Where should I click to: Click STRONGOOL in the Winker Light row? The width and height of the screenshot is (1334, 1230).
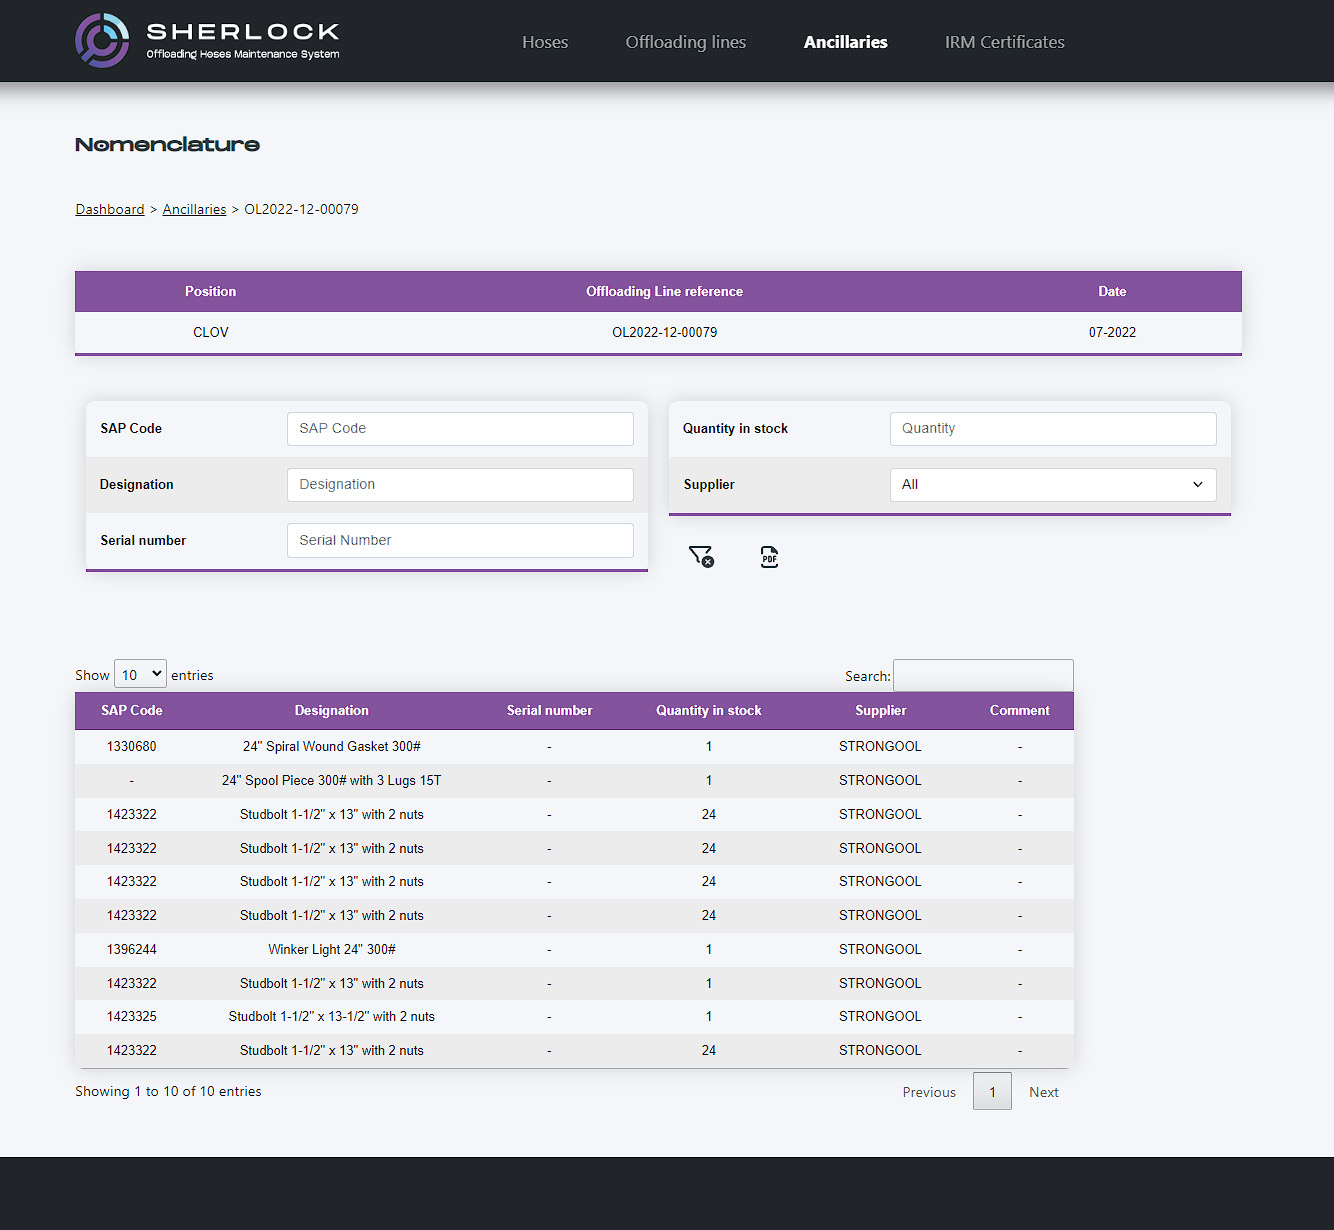pyautogui.click(x=881, y=950)
